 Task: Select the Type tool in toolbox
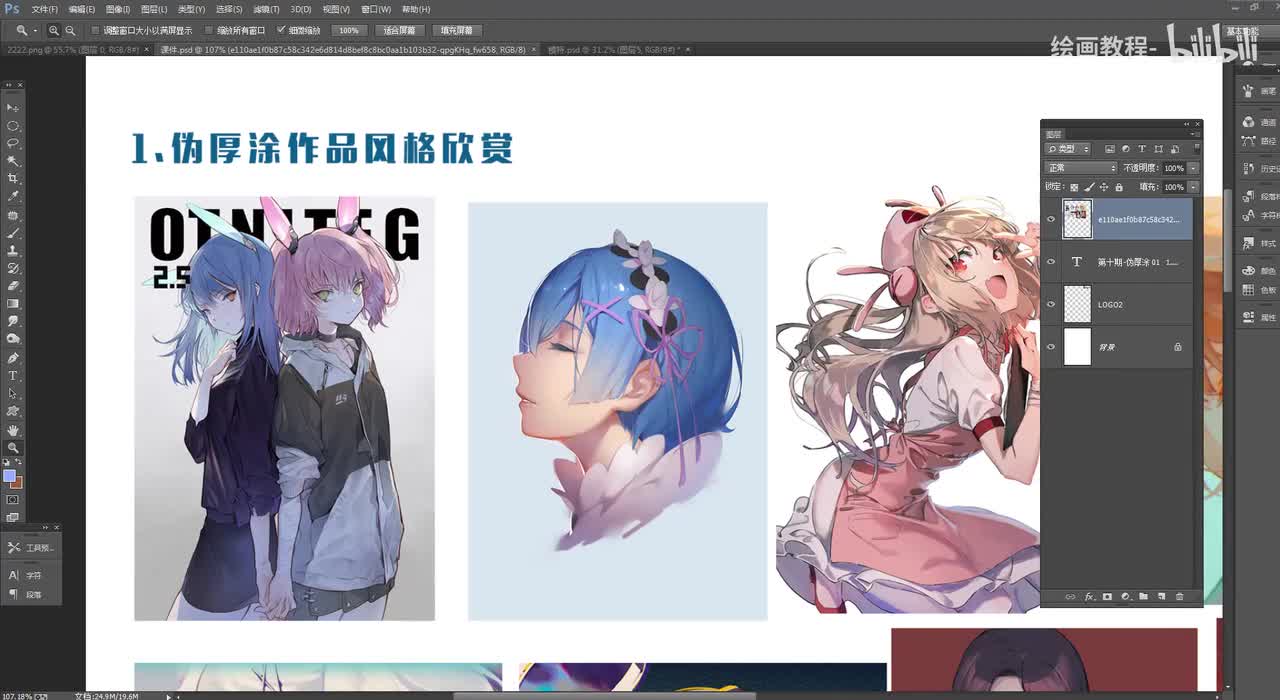coord(13,376)
